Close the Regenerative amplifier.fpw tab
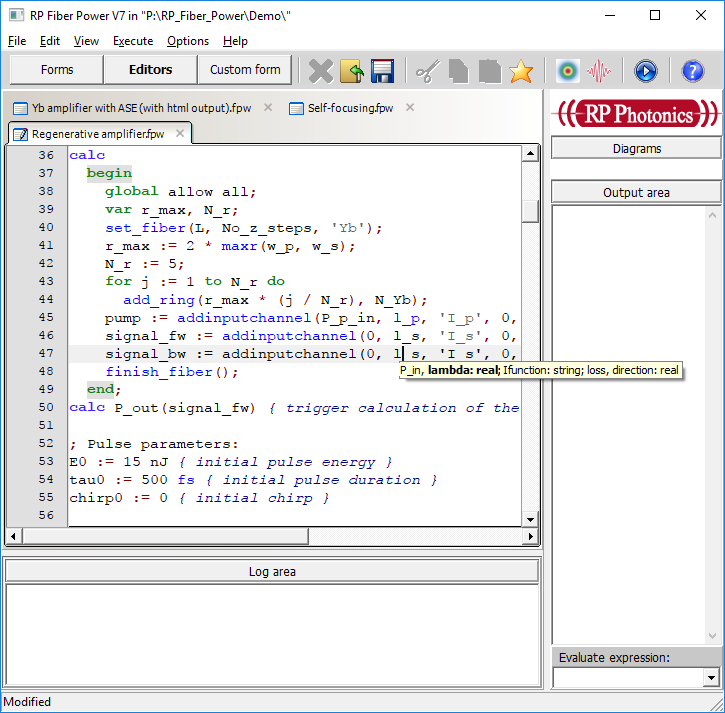The height and width of the screenshot is (713, 725). pyautogui.click(x=180, y=133)
